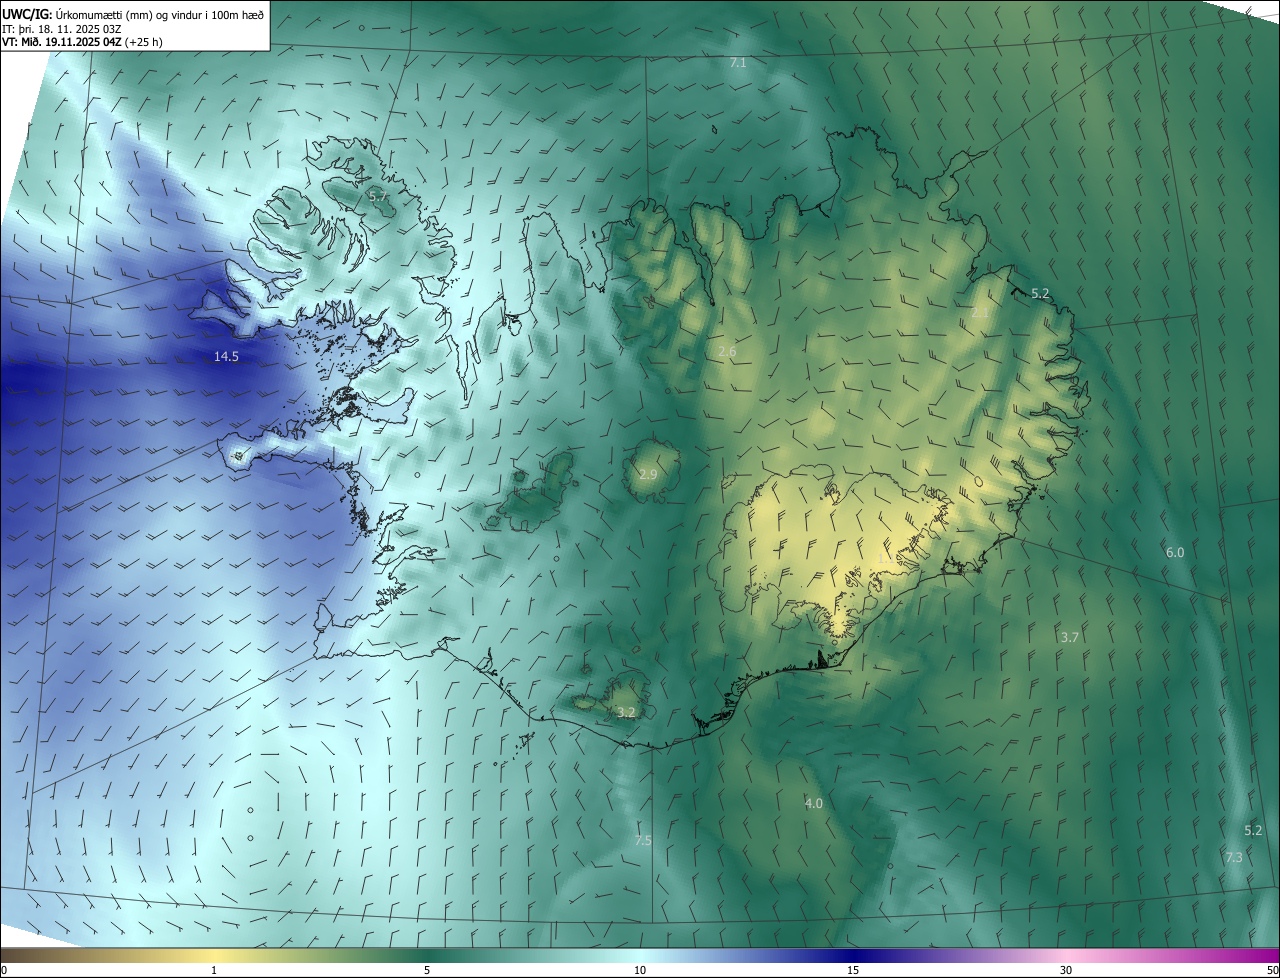Click the colorbar tick label 5
The image size is (1280, 978).
tap(427, 970)
